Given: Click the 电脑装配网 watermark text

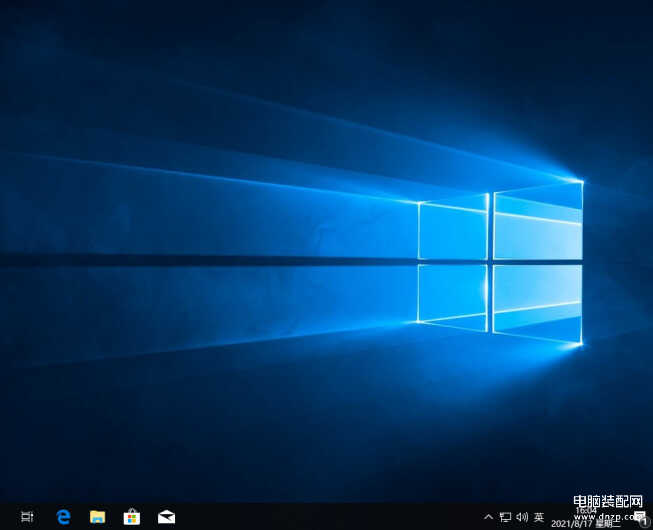Looking at the screenshot, I should tap(608, 502).
